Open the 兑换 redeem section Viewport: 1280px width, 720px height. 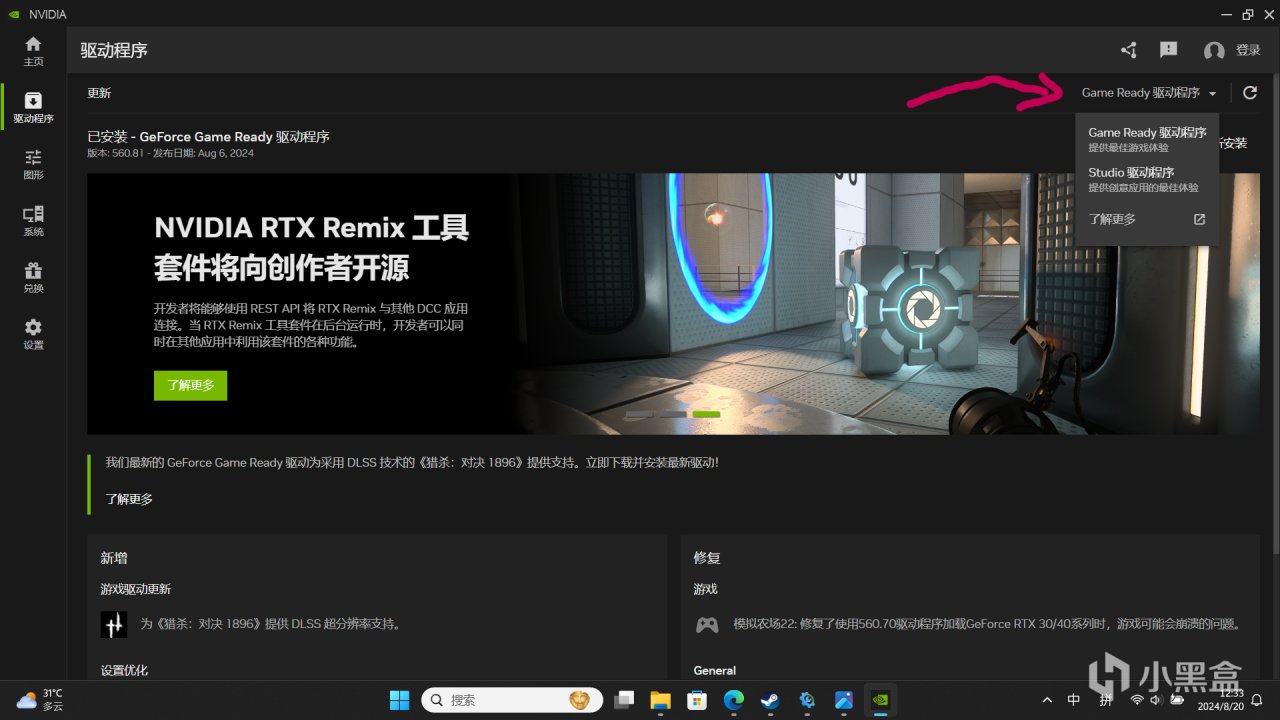click(x=33, y=278)
